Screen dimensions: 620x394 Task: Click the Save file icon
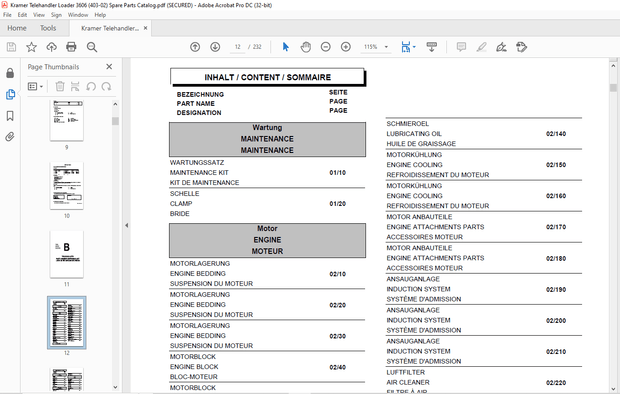point(11,47)
